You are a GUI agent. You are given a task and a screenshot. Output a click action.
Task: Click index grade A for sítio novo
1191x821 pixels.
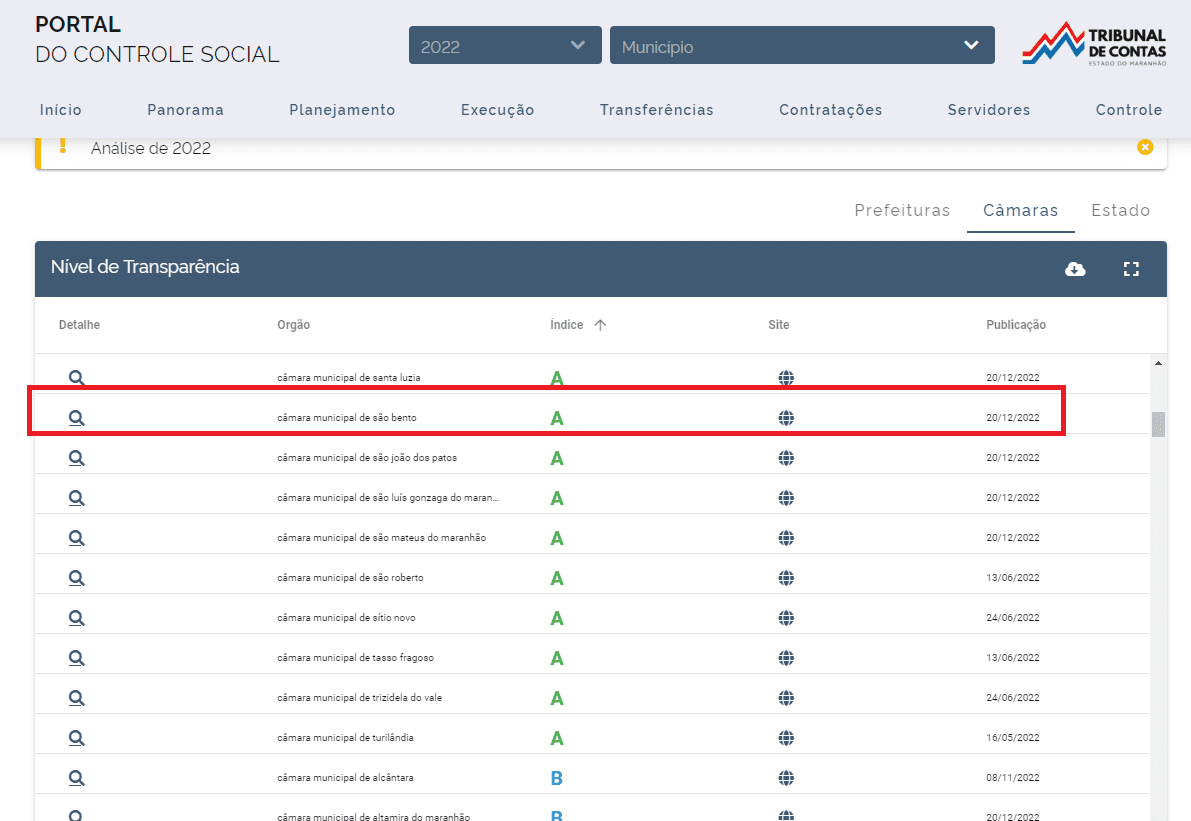tap(557, 618)
